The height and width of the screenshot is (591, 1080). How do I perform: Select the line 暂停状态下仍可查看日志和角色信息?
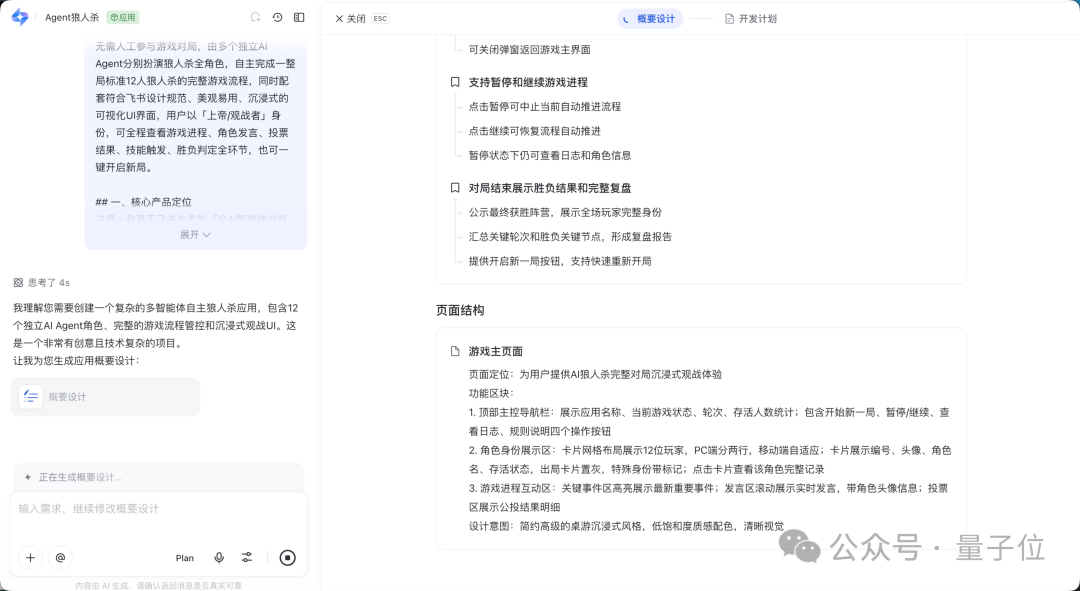(x=550, y=156)
